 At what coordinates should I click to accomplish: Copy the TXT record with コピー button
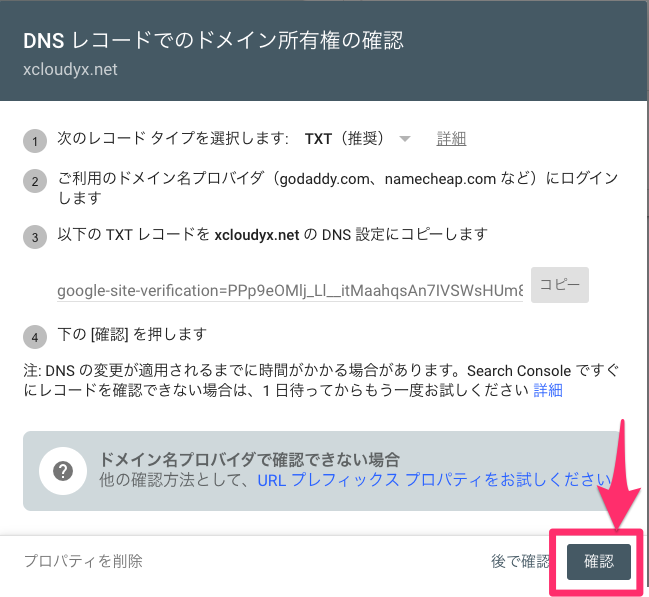click(560, 285)
